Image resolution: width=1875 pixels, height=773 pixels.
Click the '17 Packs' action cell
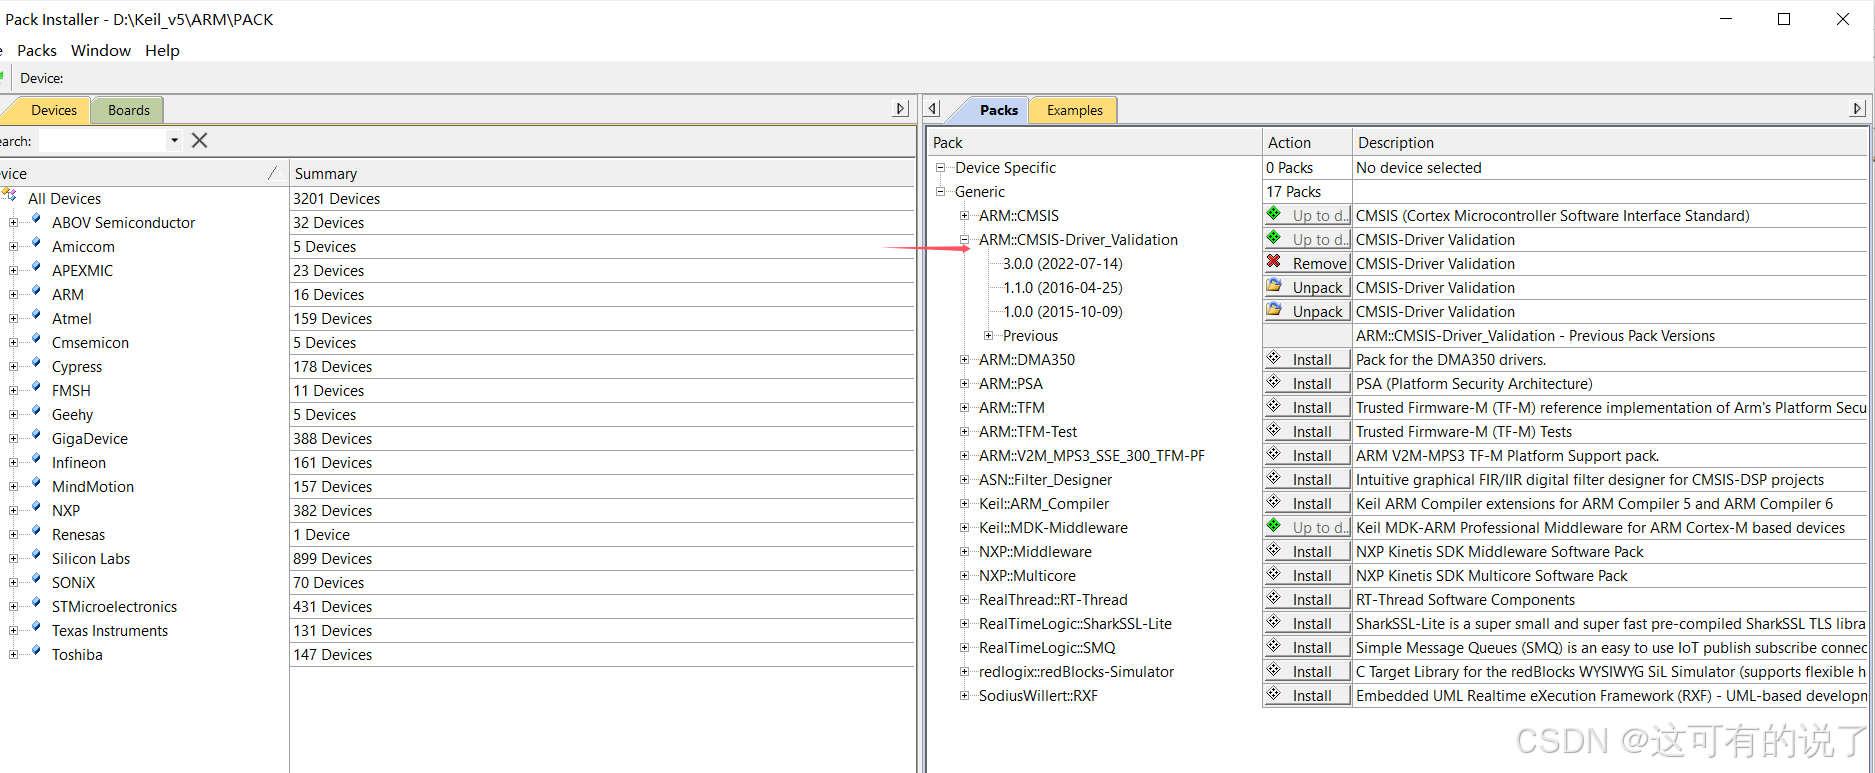pos(1307,191)
